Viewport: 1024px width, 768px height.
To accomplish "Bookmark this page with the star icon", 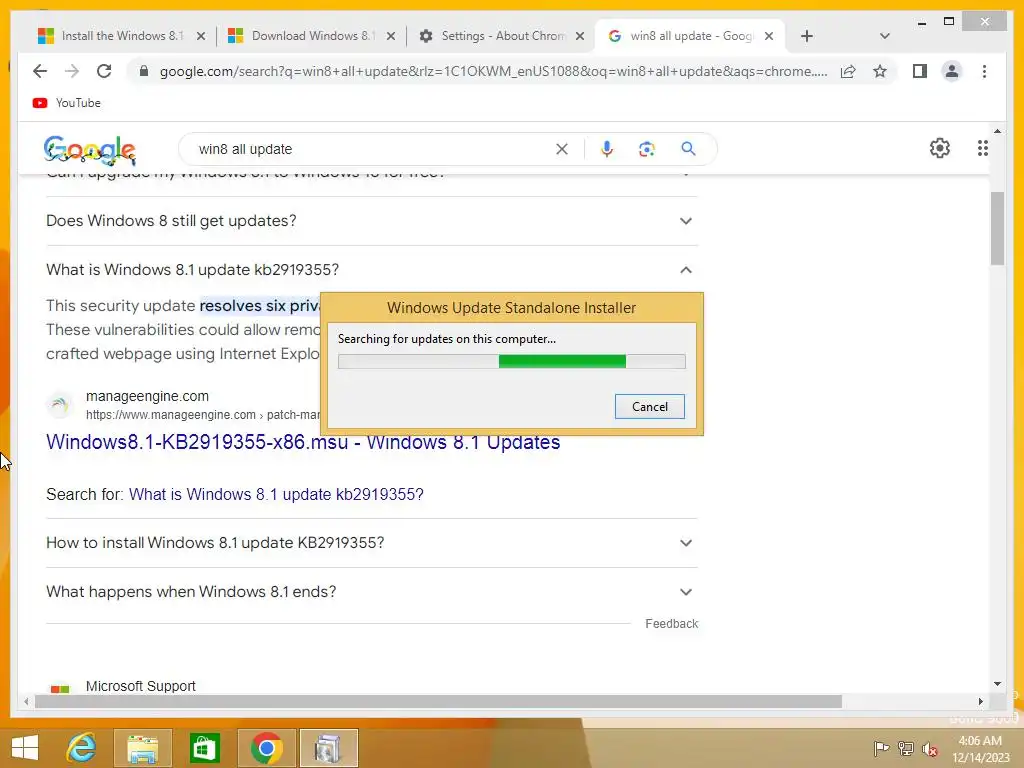I will tap(880, 71).
